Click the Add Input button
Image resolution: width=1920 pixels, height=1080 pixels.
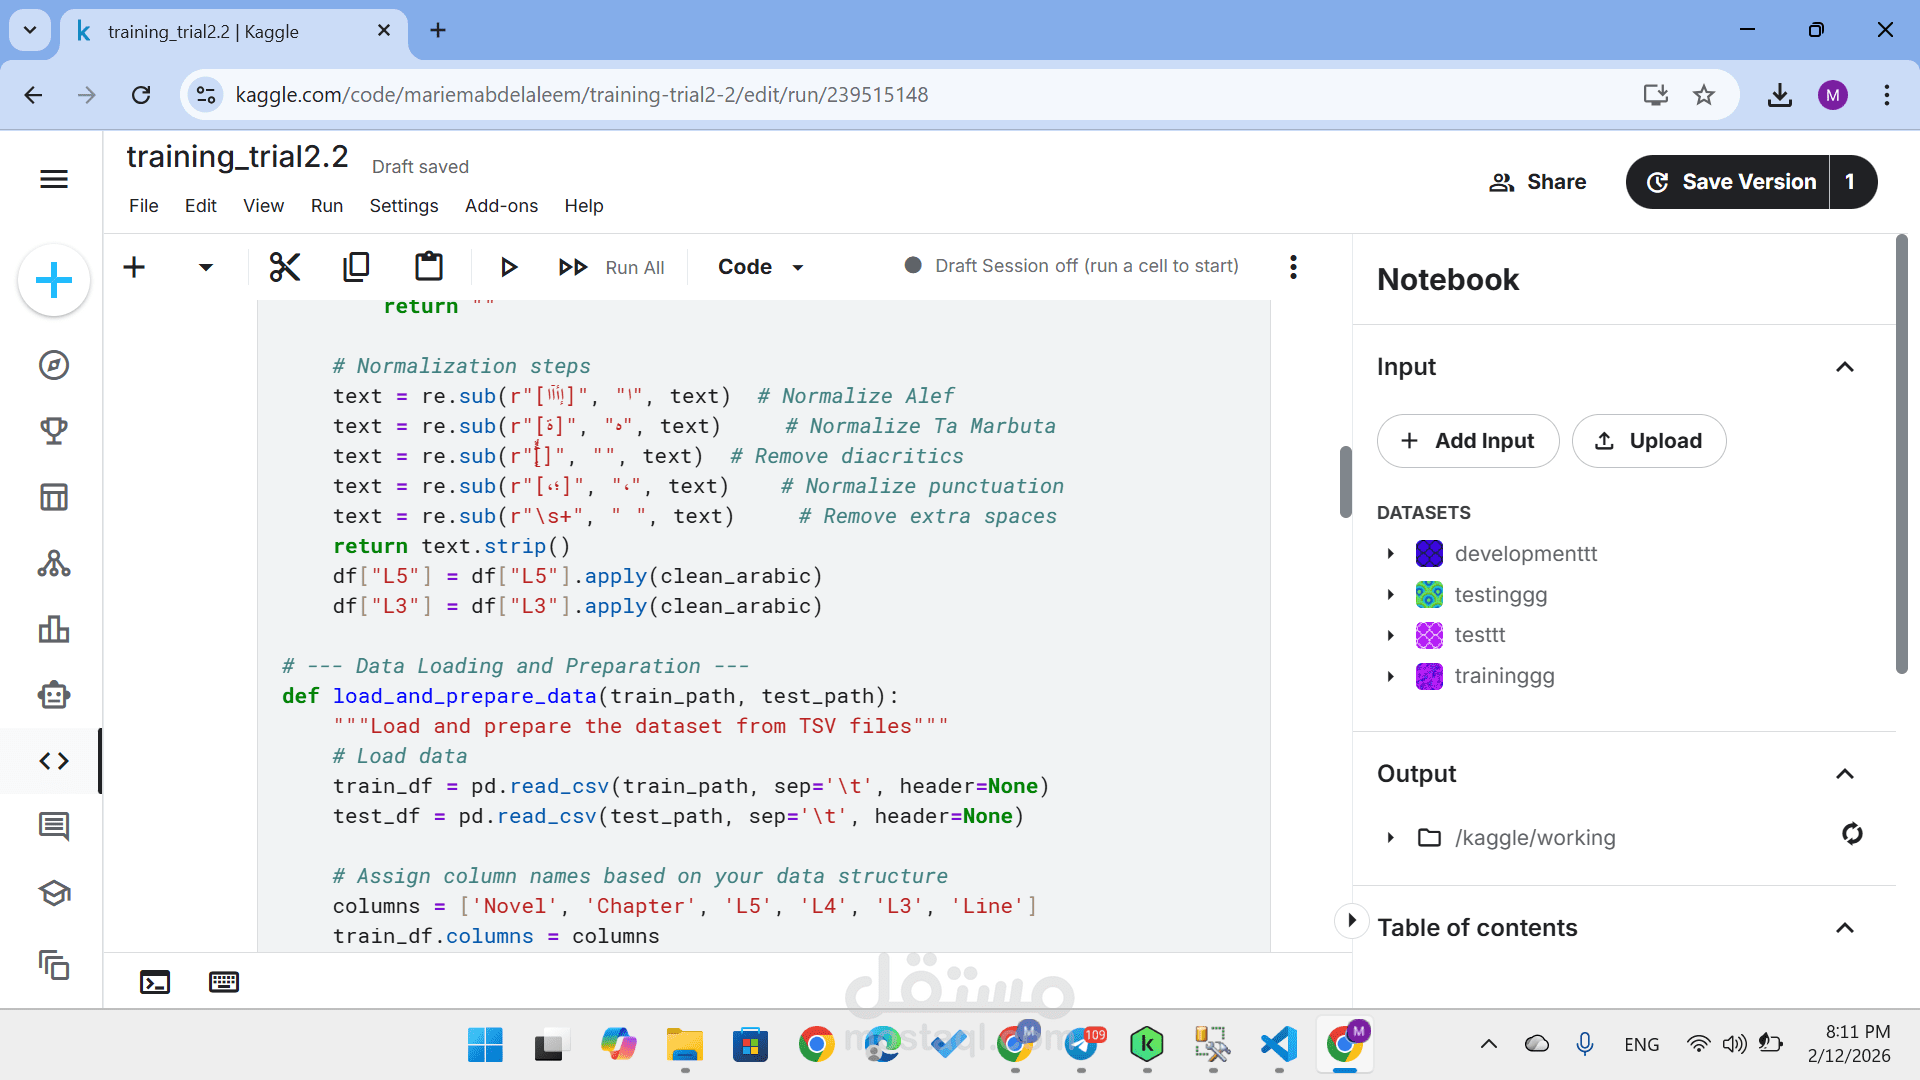coord(1468,441)
